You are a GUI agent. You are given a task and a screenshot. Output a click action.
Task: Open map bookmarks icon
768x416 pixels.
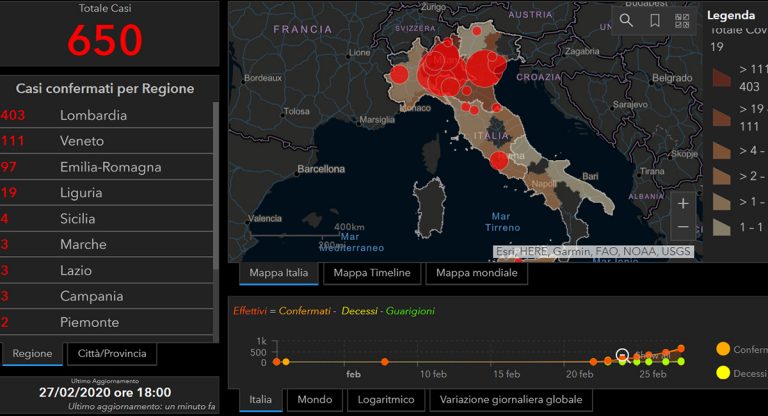tap(654, 21)
